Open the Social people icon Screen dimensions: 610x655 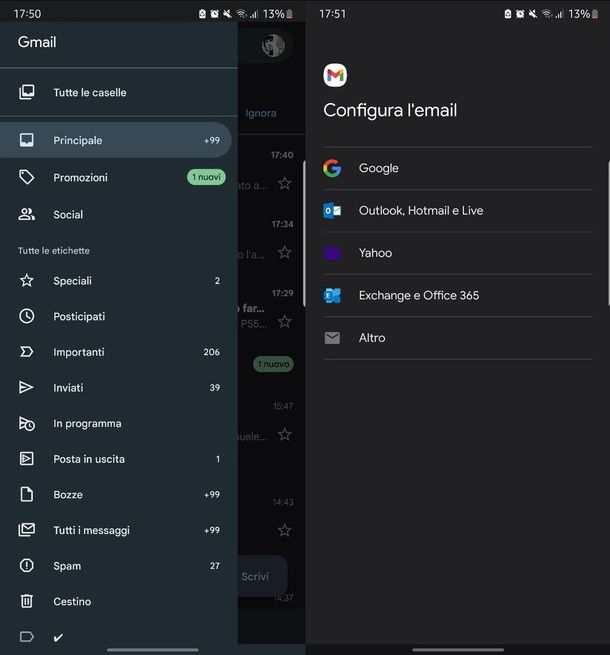pos(27,214)
